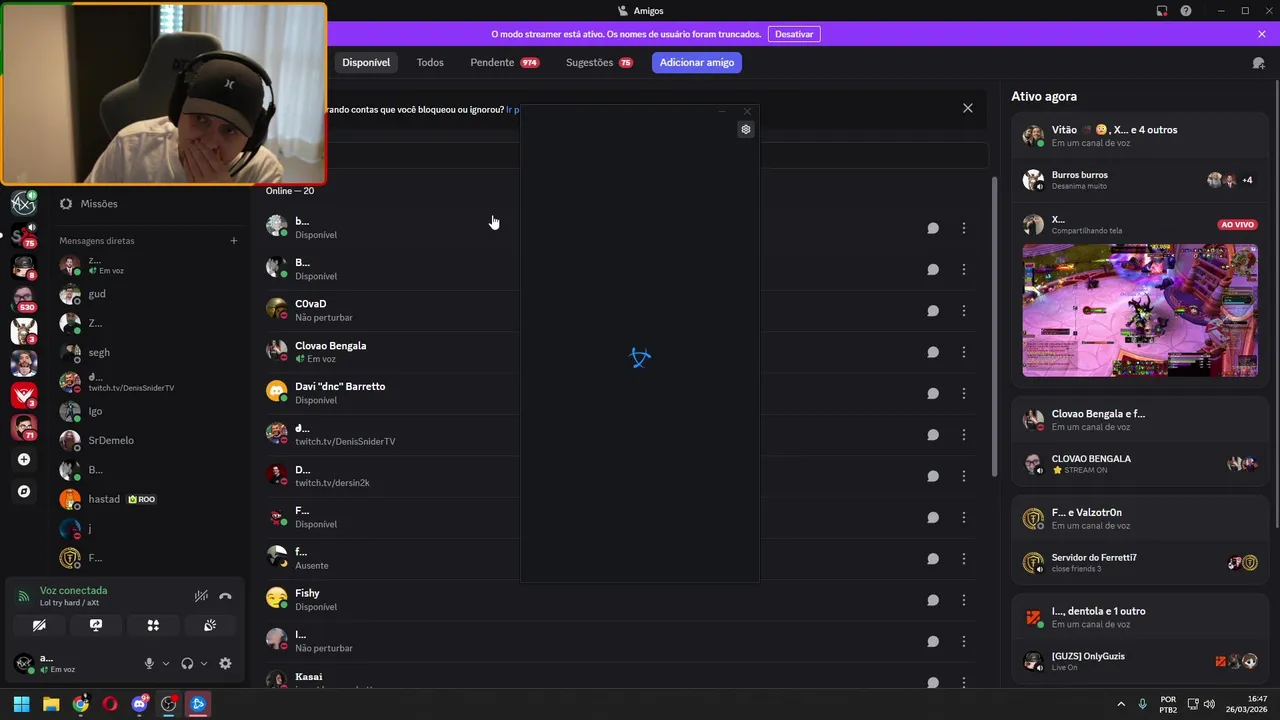Close the blocked accounts notice
This screenshot has width=1280, height=720.
[x=967, y=108]
